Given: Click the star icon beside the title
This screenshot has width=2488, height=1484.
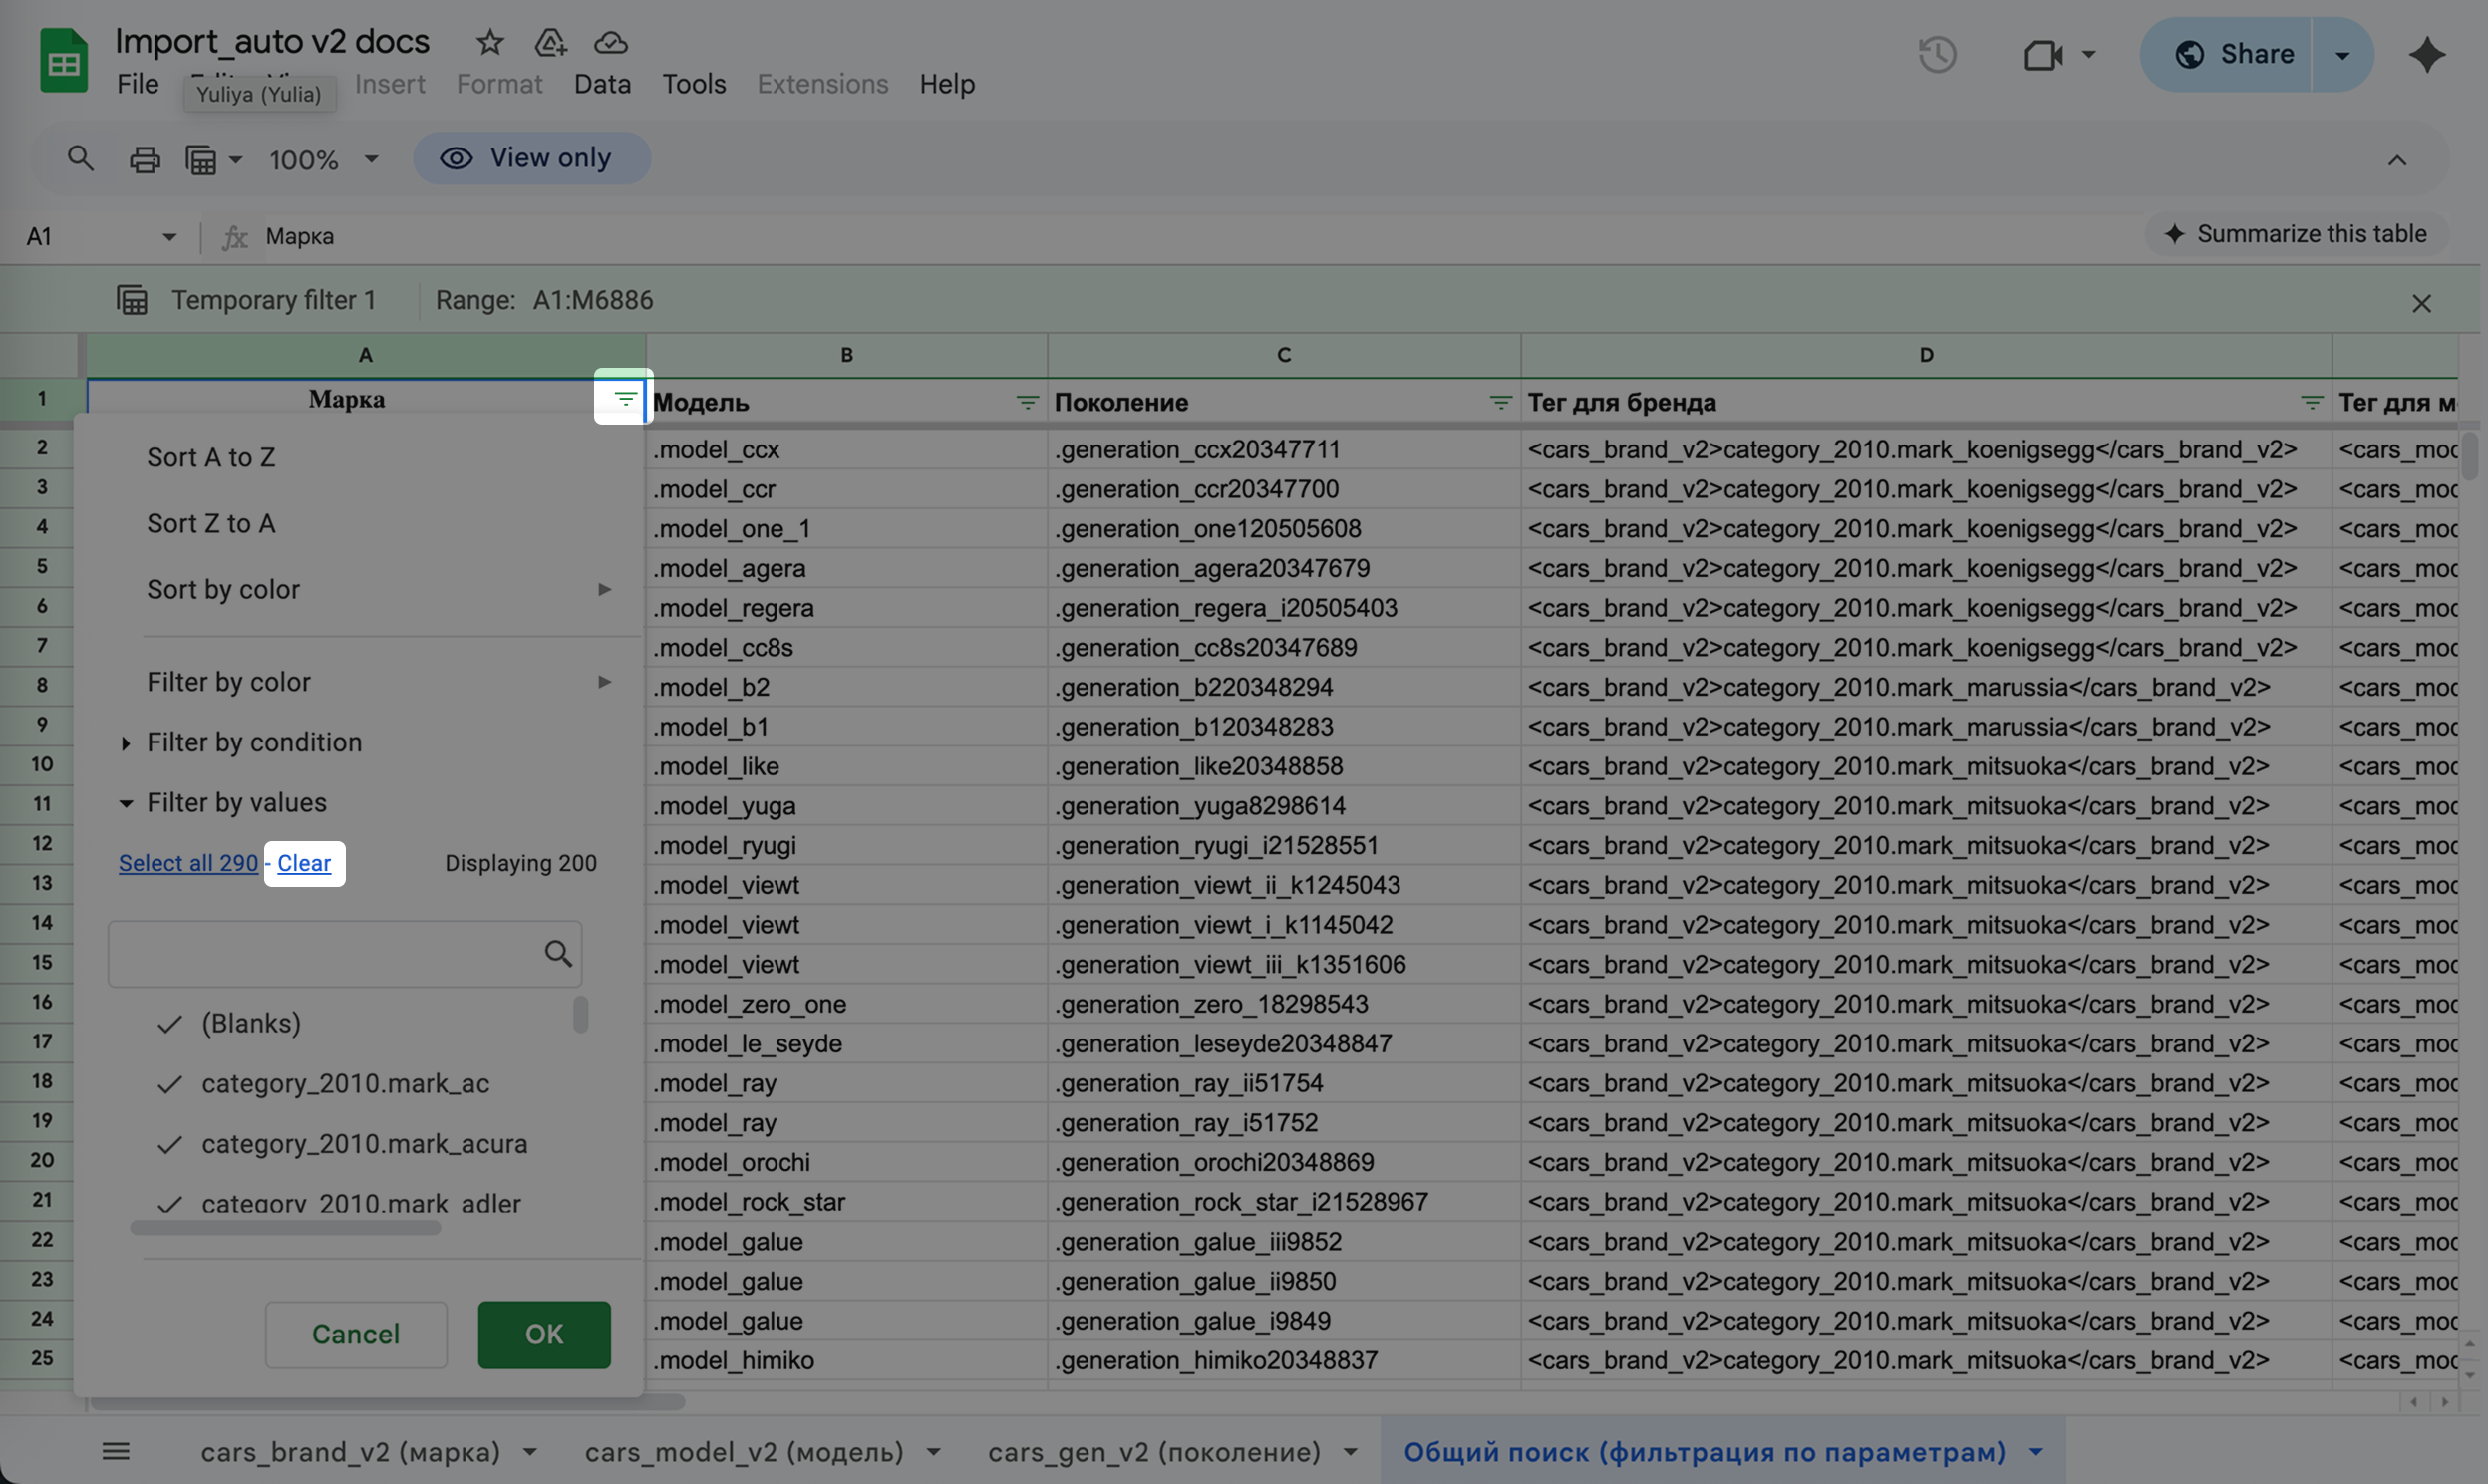Looking at the screenshot, I should point(489,42).
